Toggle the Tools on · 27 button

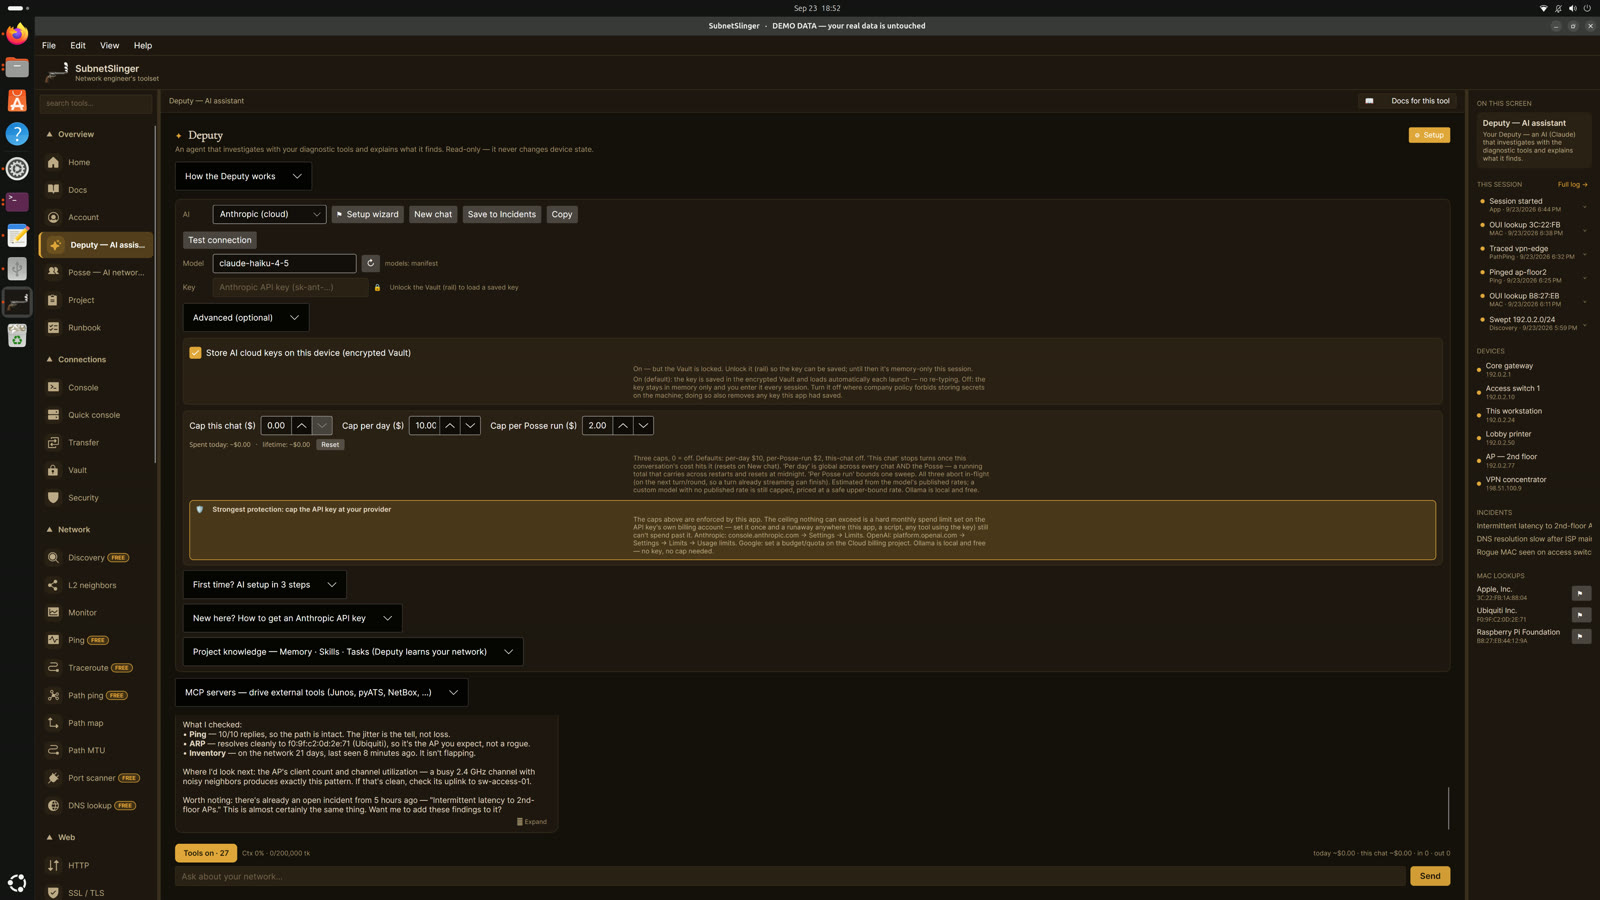[206, 853]
